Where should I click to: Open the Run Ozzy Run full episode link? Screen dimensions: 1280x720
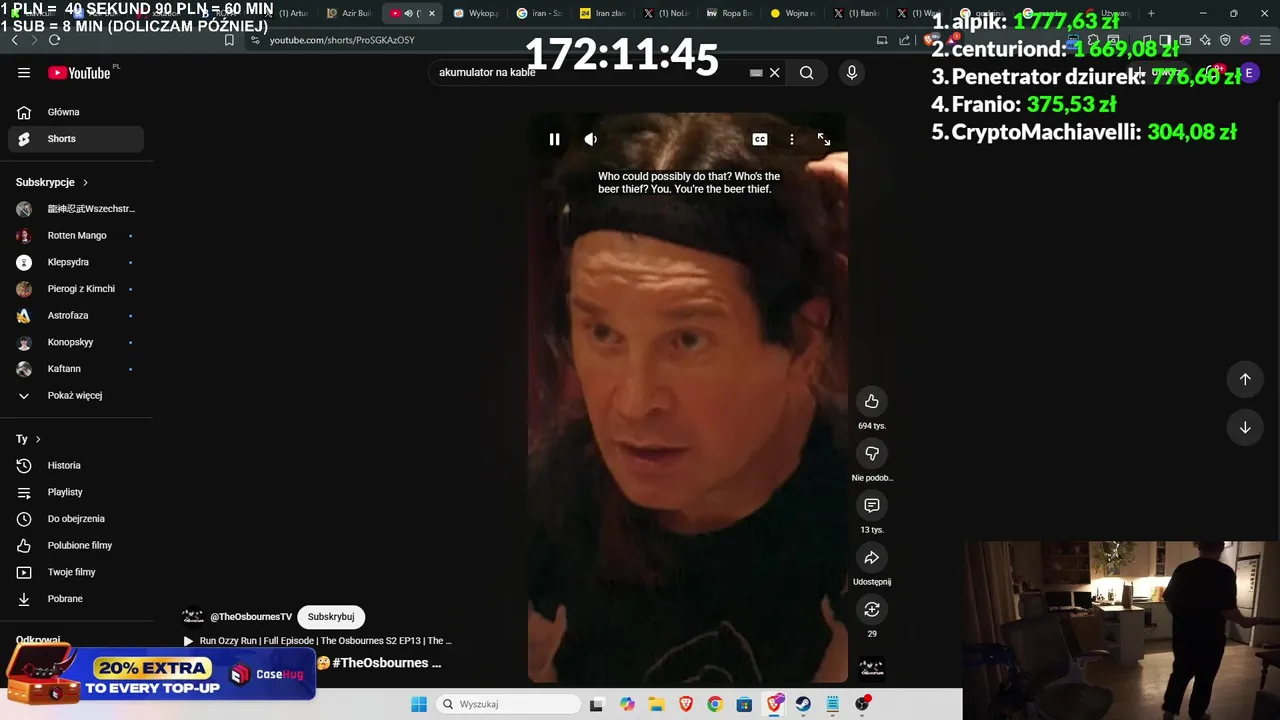318,641
